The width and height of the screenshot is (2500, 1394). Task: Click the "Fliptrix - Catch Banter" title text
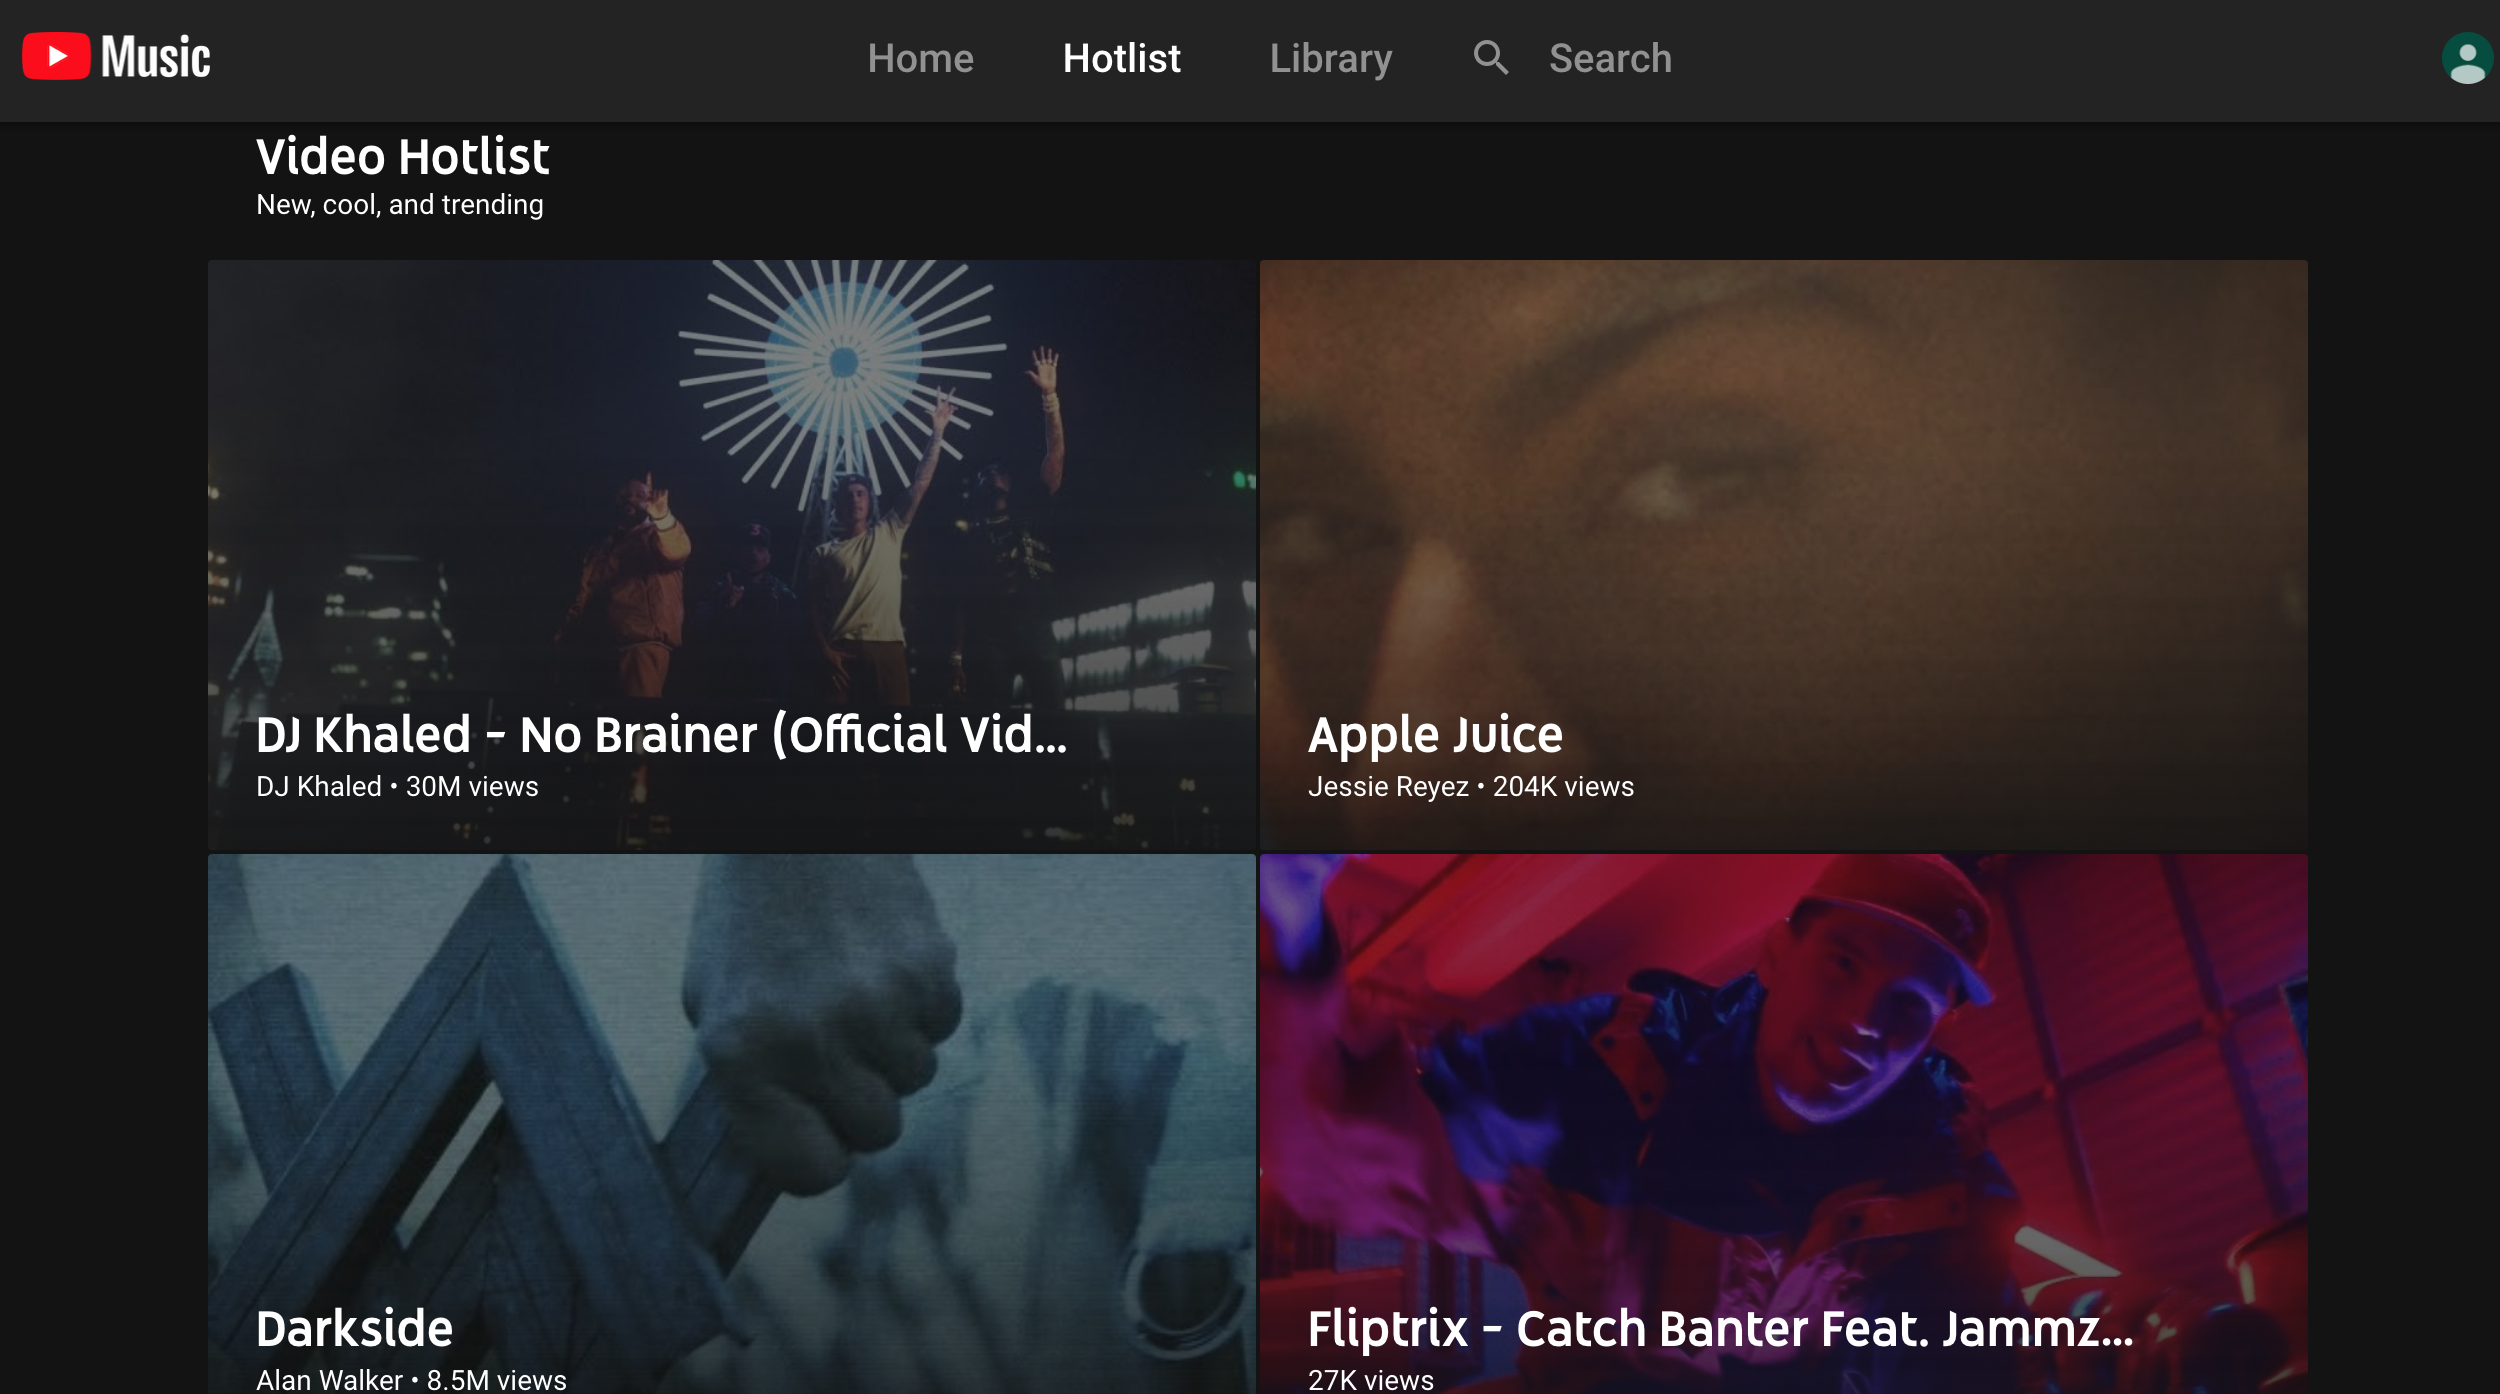1720,1329
